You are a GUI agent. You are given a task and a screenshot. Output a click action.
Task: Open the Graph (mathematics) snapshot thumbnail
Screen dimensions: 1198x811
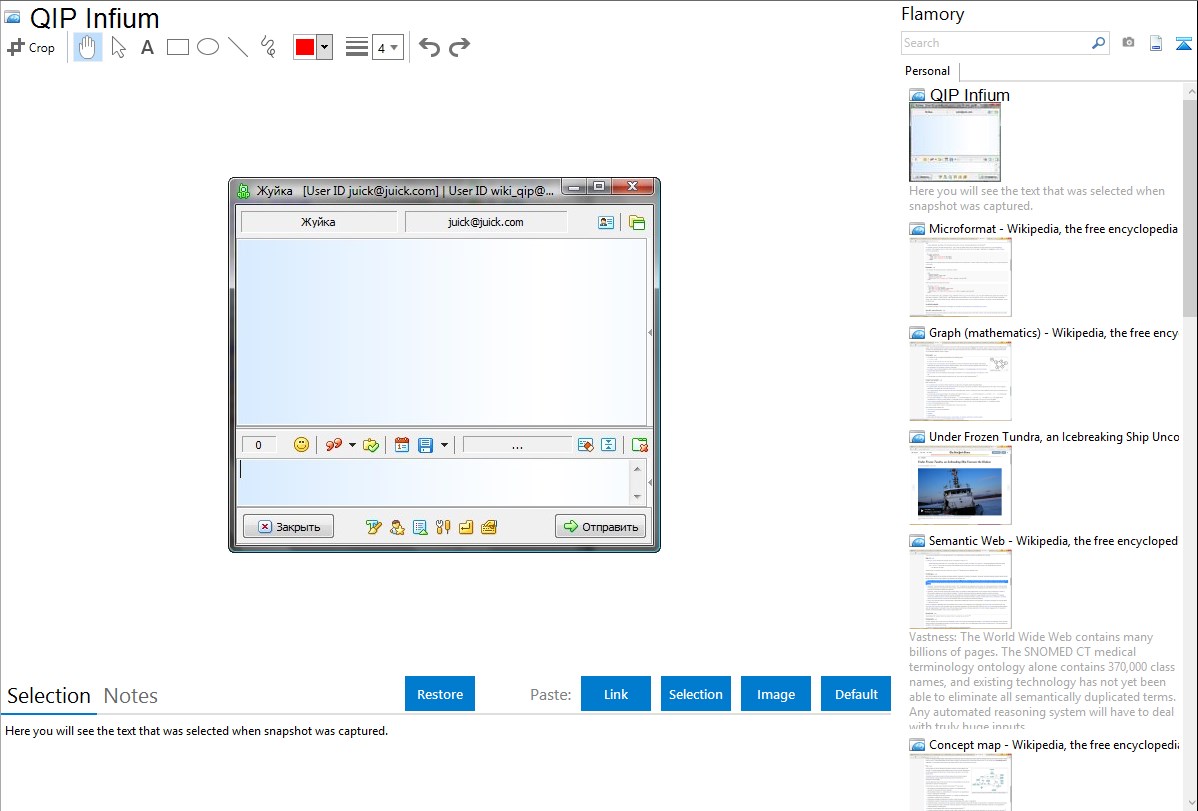[960, 381]
